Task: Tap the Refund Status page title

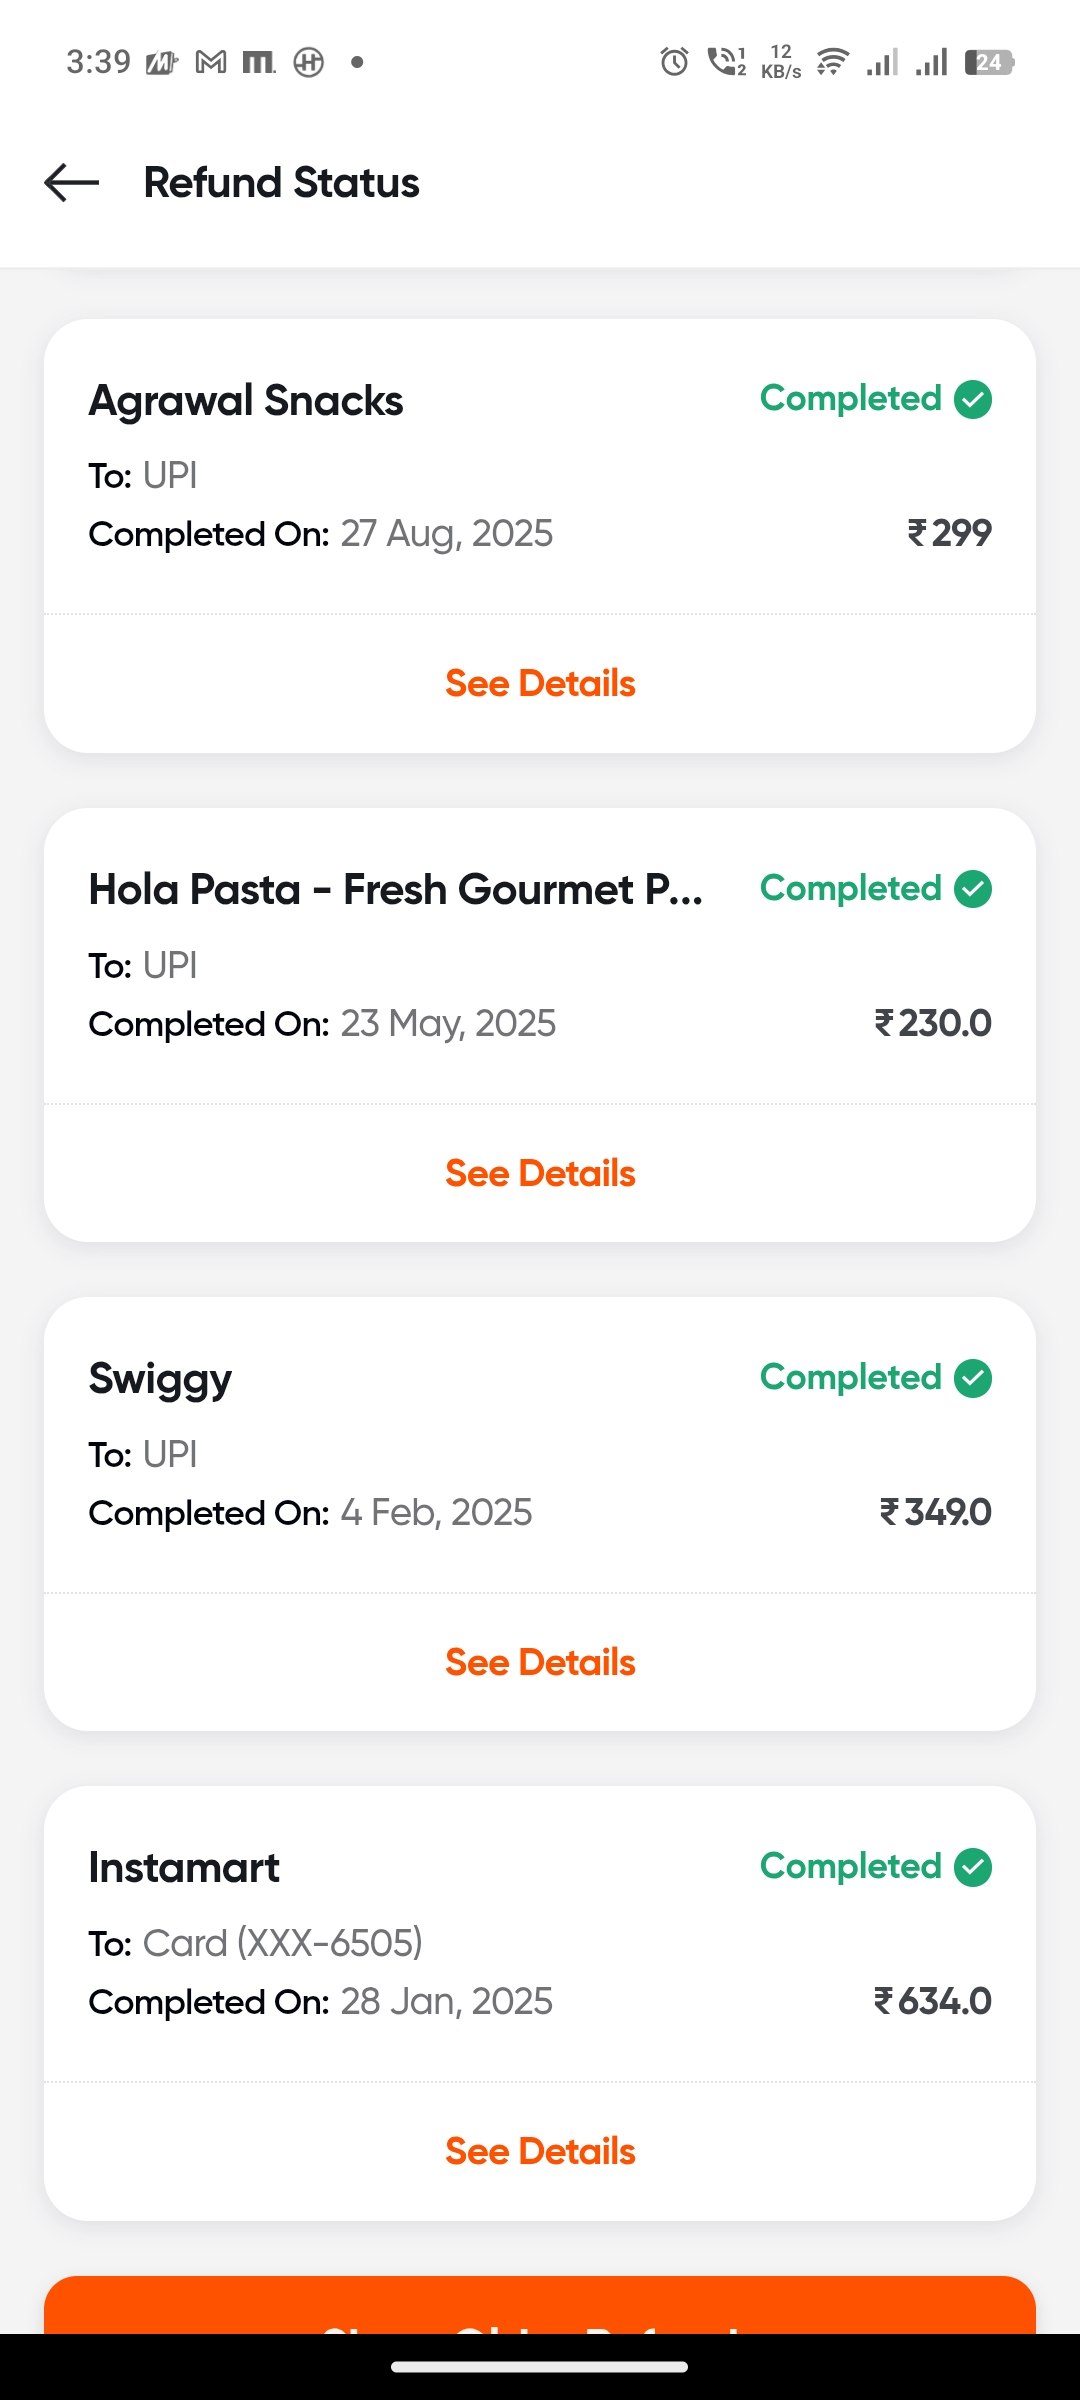Action: [x=282, y=183]
